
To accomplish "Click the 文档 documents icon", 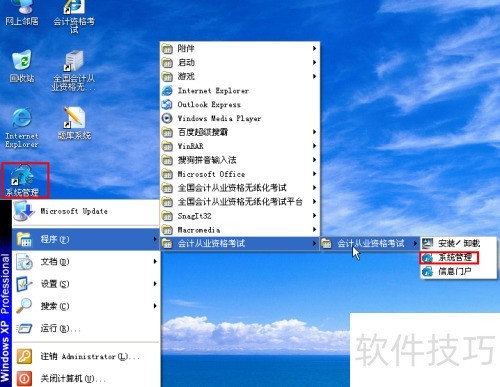I will click(x=24, y=262).
